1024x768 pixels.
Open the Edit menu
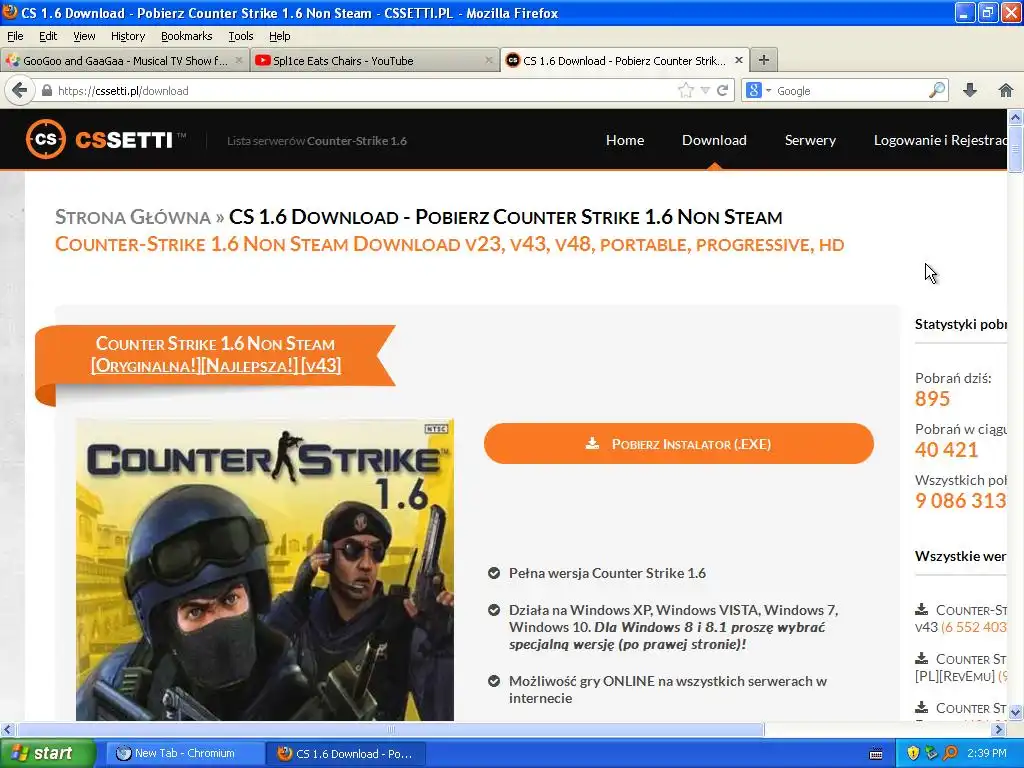(x=48, y=36)
